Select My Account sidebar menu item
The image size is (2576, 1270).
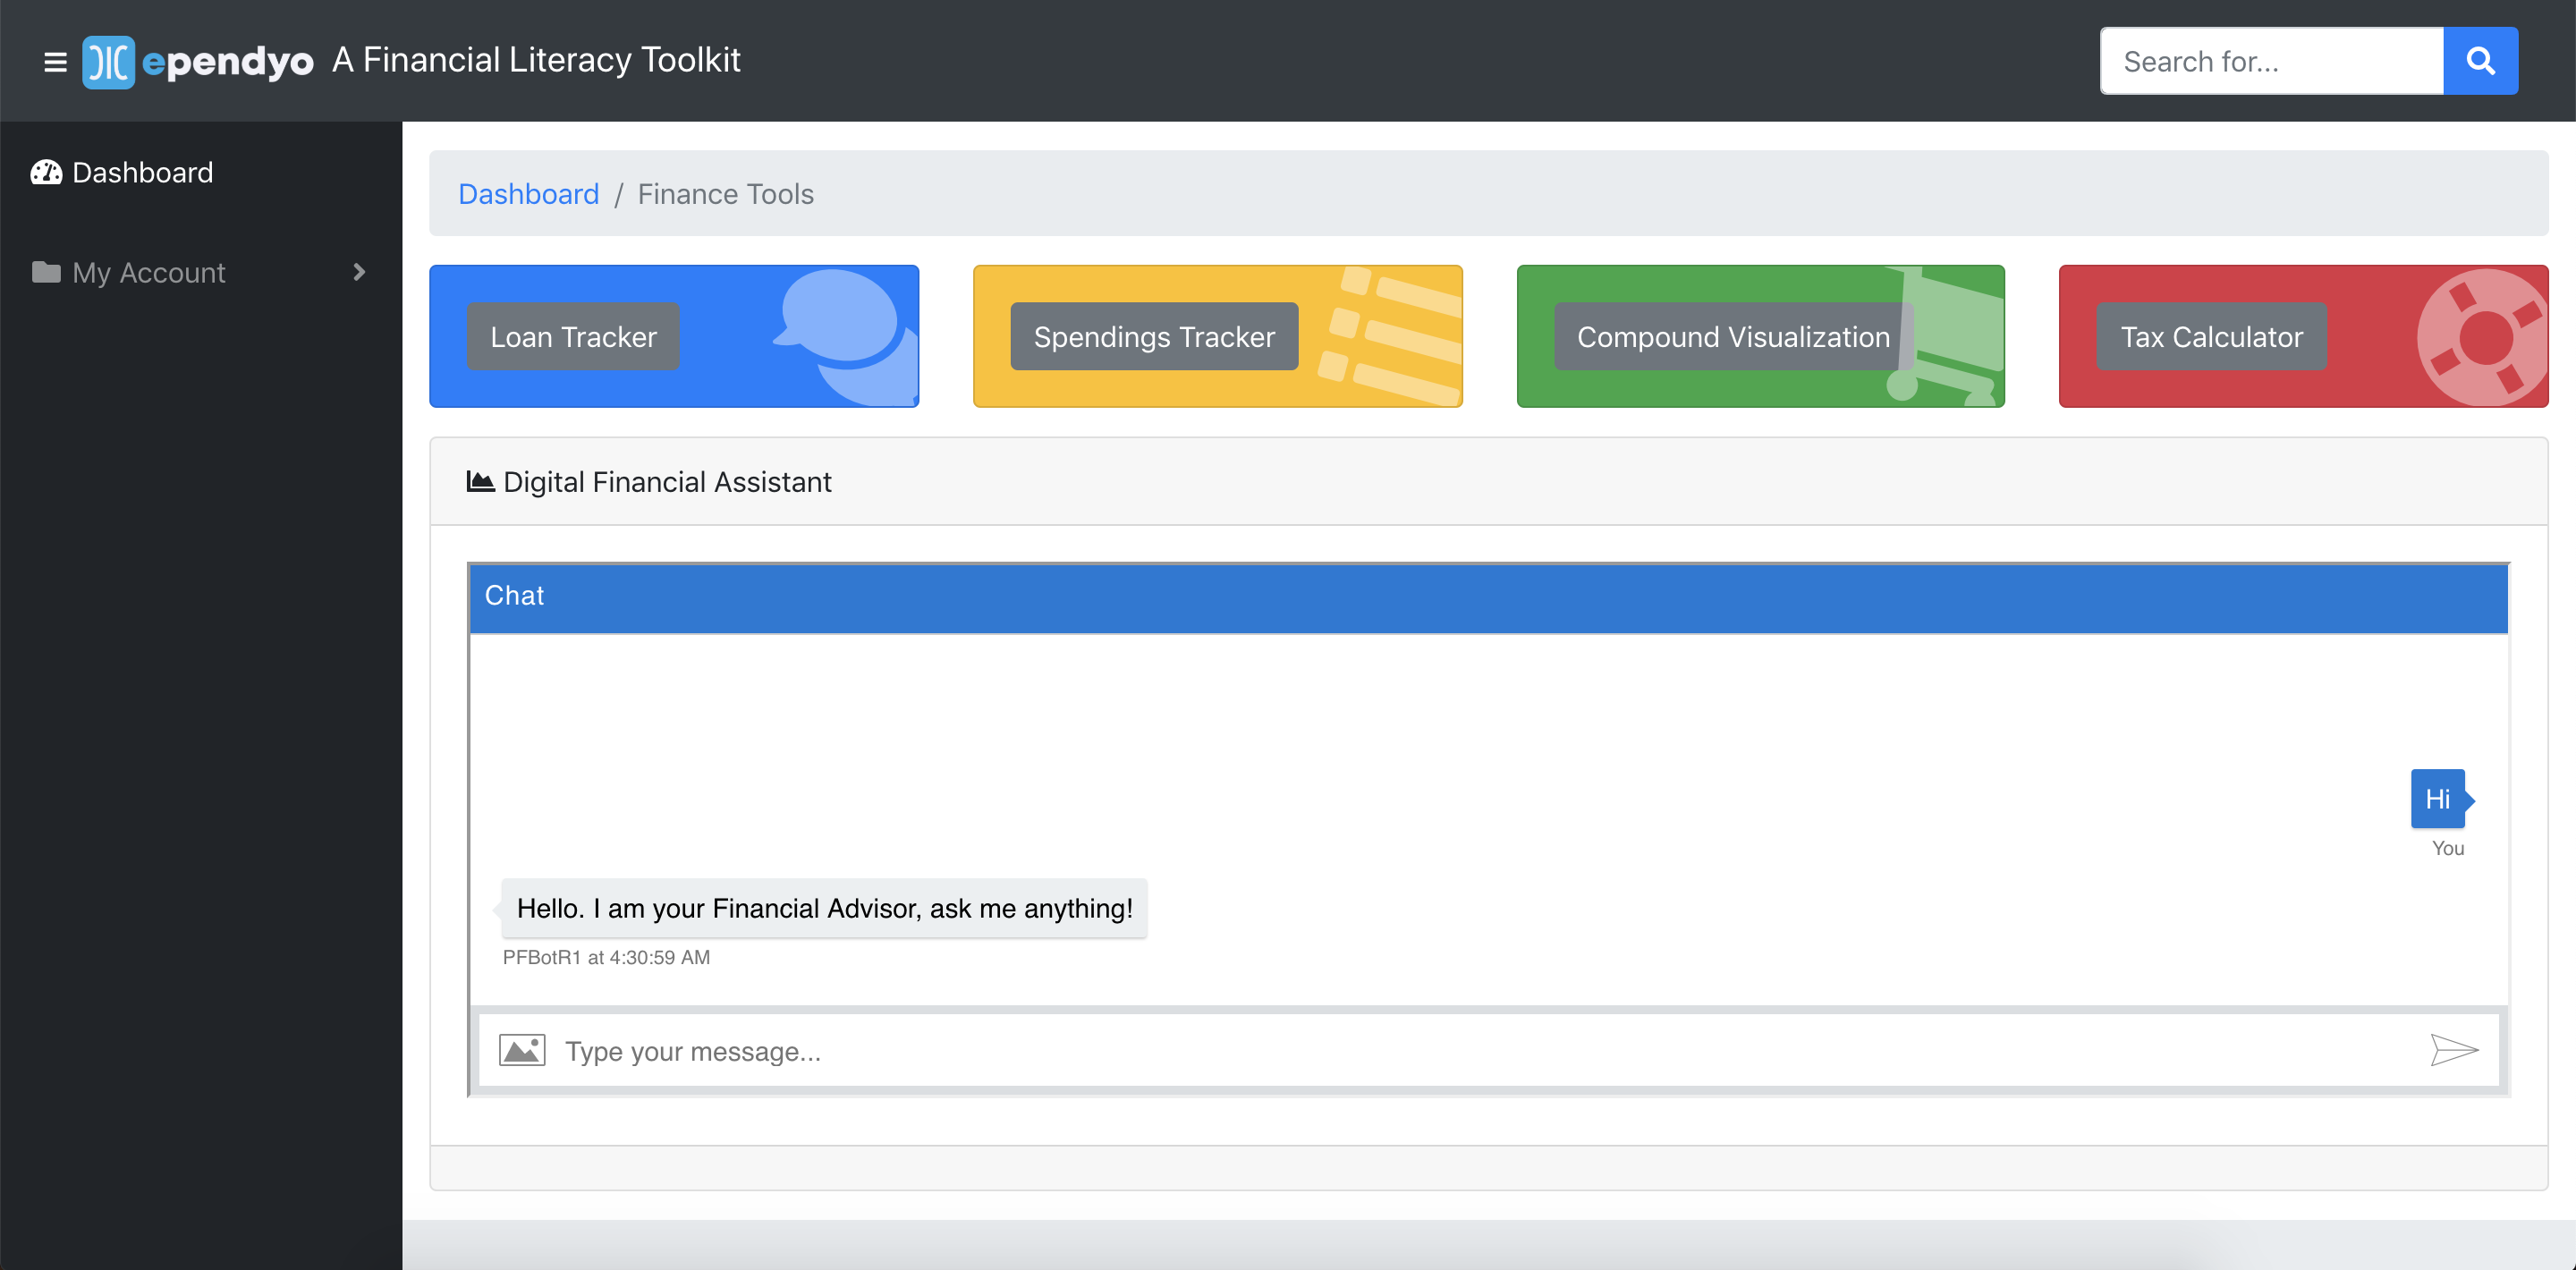[x=149, y=272]
